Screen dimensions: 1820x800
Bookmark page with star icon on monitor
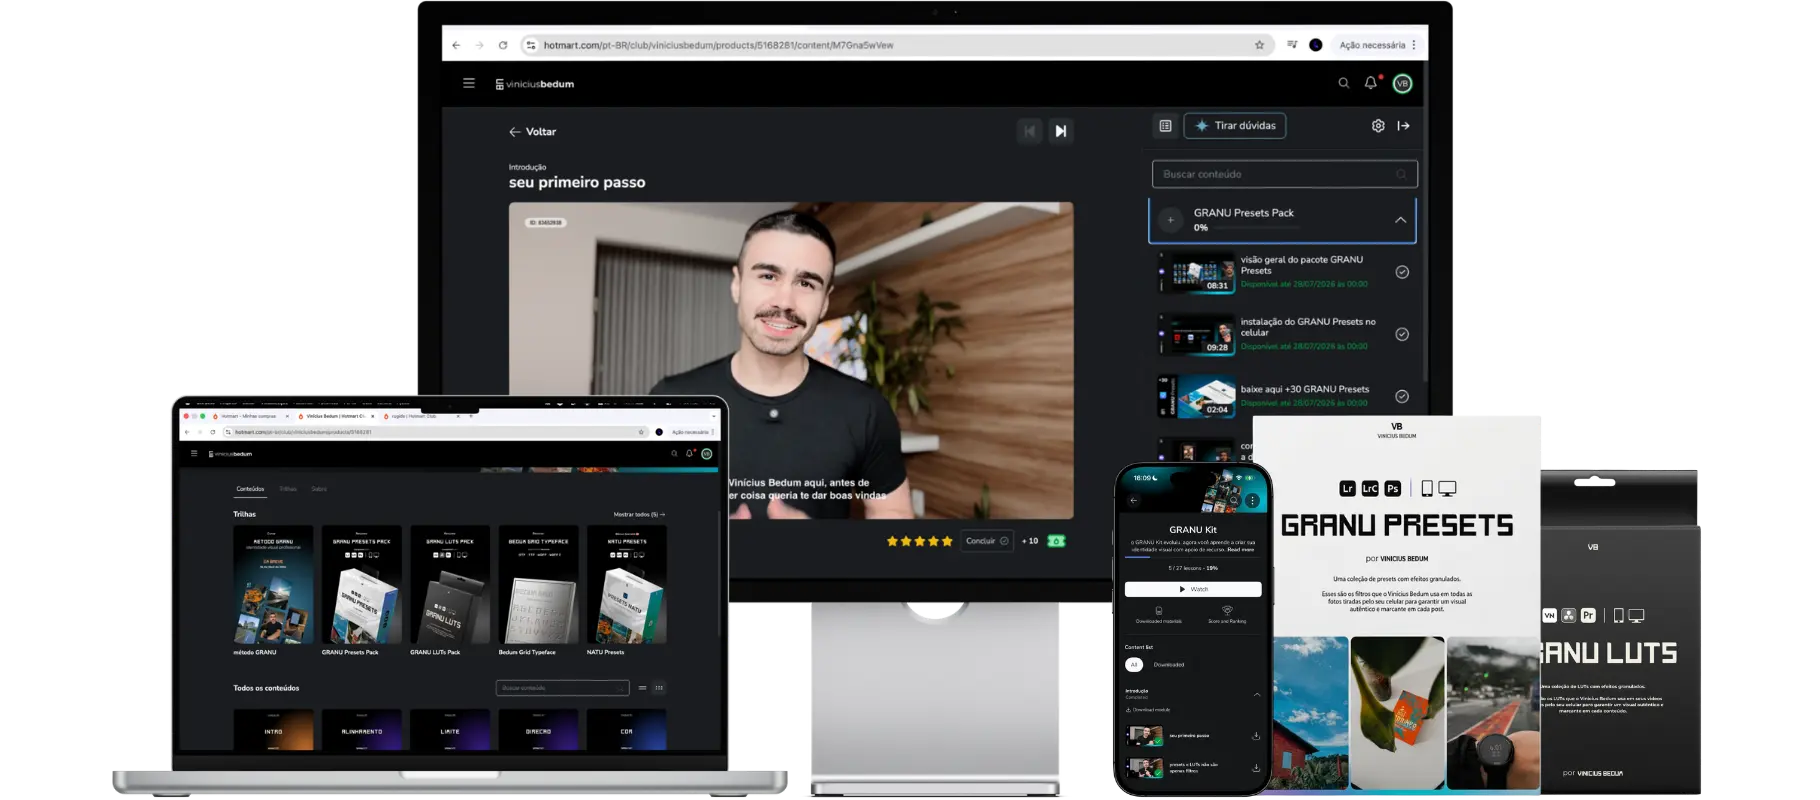pos(1259,45)
